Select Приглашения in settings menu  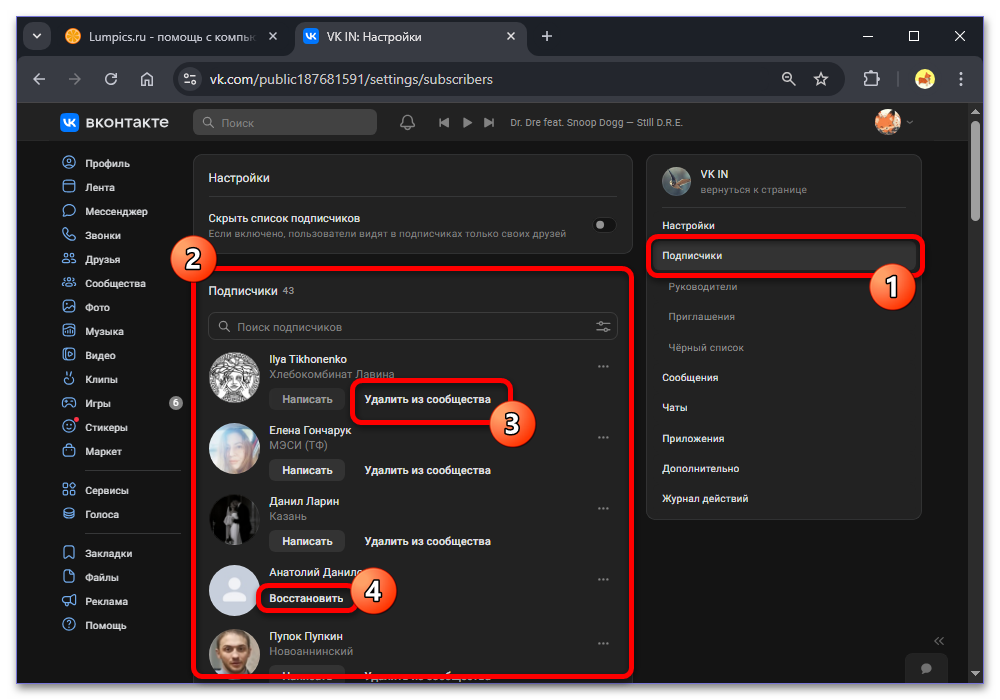pos(702,317)
